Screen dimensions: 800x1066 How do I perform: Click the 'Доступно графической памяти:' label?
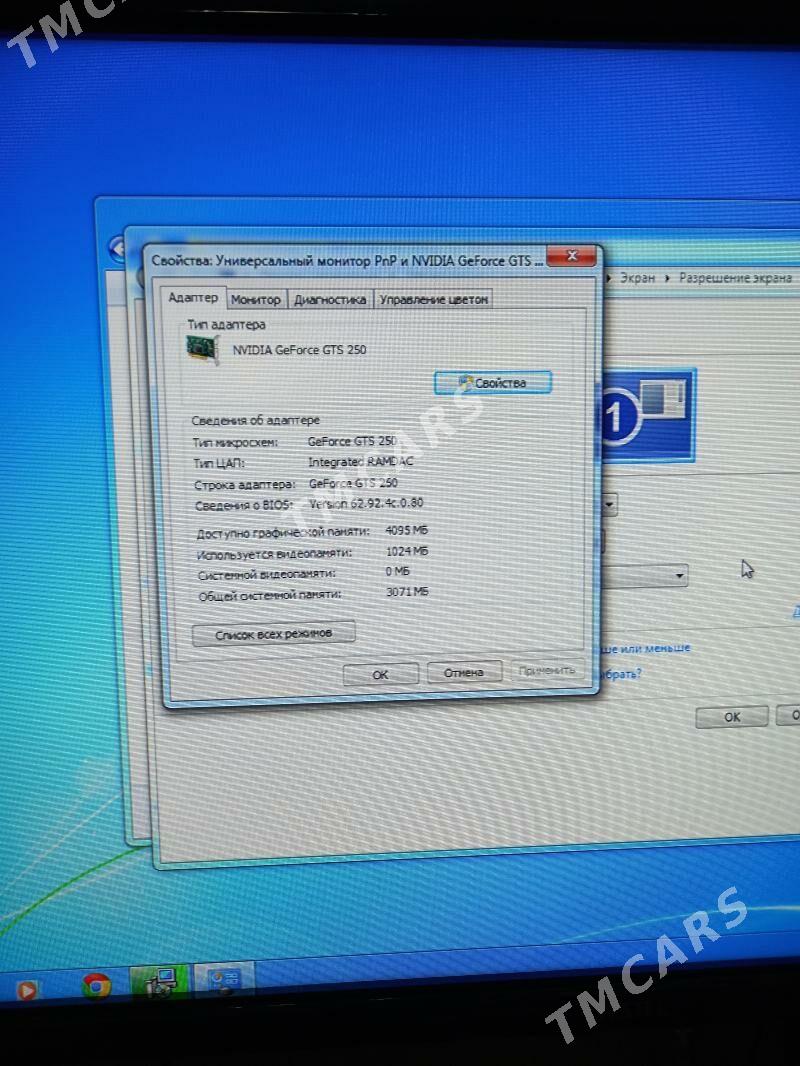(x=283, y=532)
